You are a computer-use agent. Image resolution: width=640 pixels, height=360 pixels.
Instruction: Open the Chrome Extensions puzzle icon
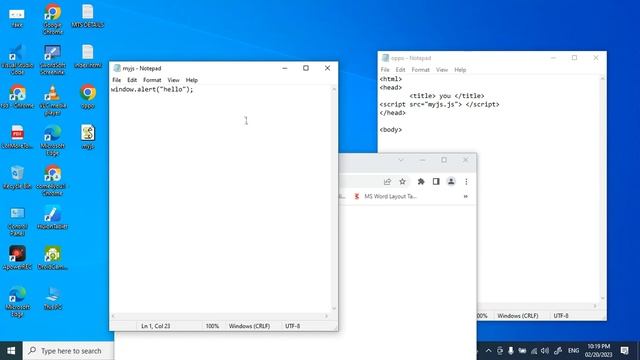(421, 182)
